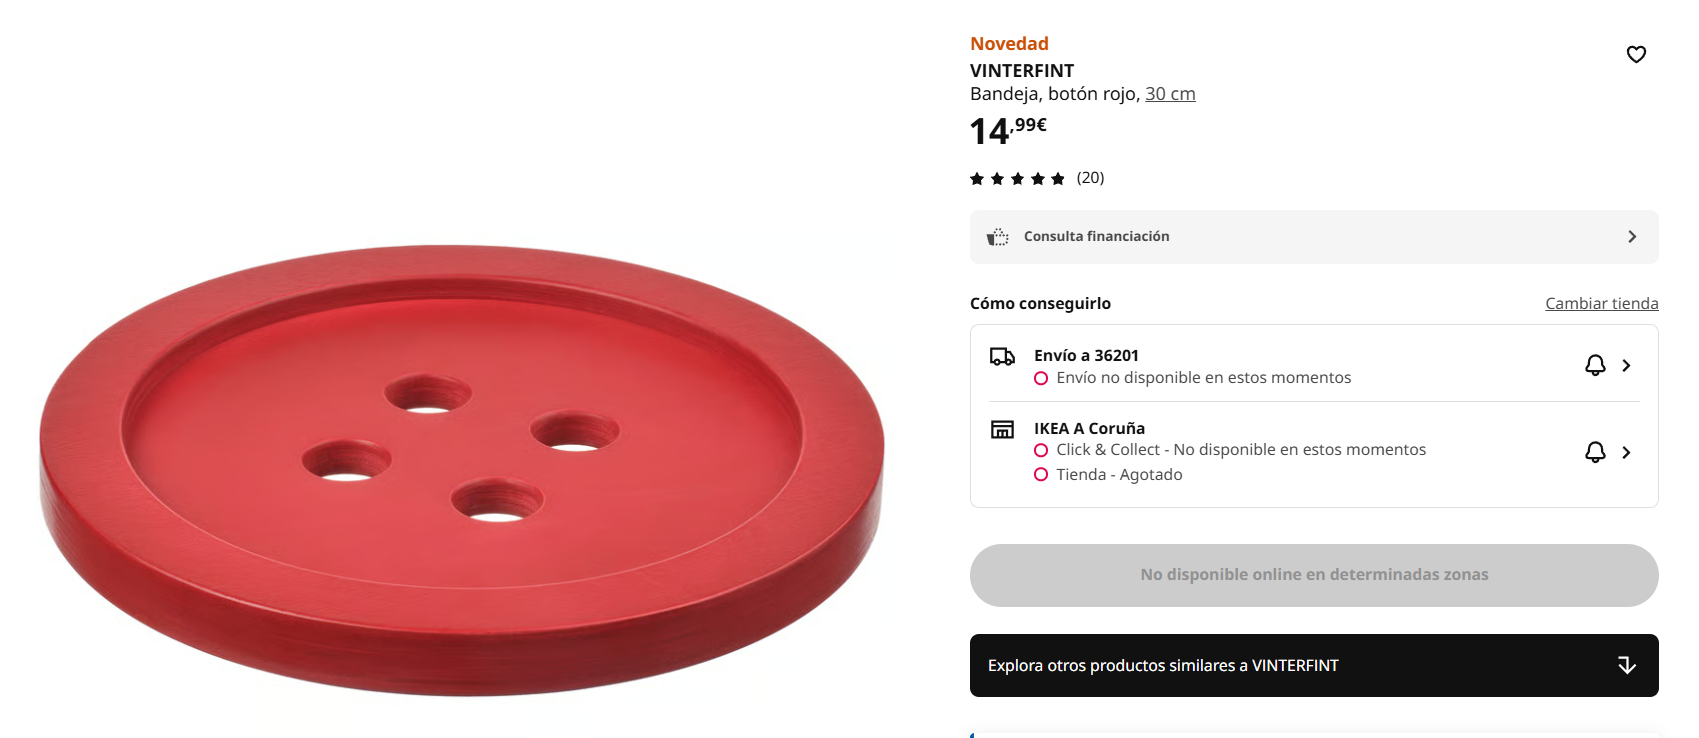Click Cambiar tienda link

[x=1601, y=304]
